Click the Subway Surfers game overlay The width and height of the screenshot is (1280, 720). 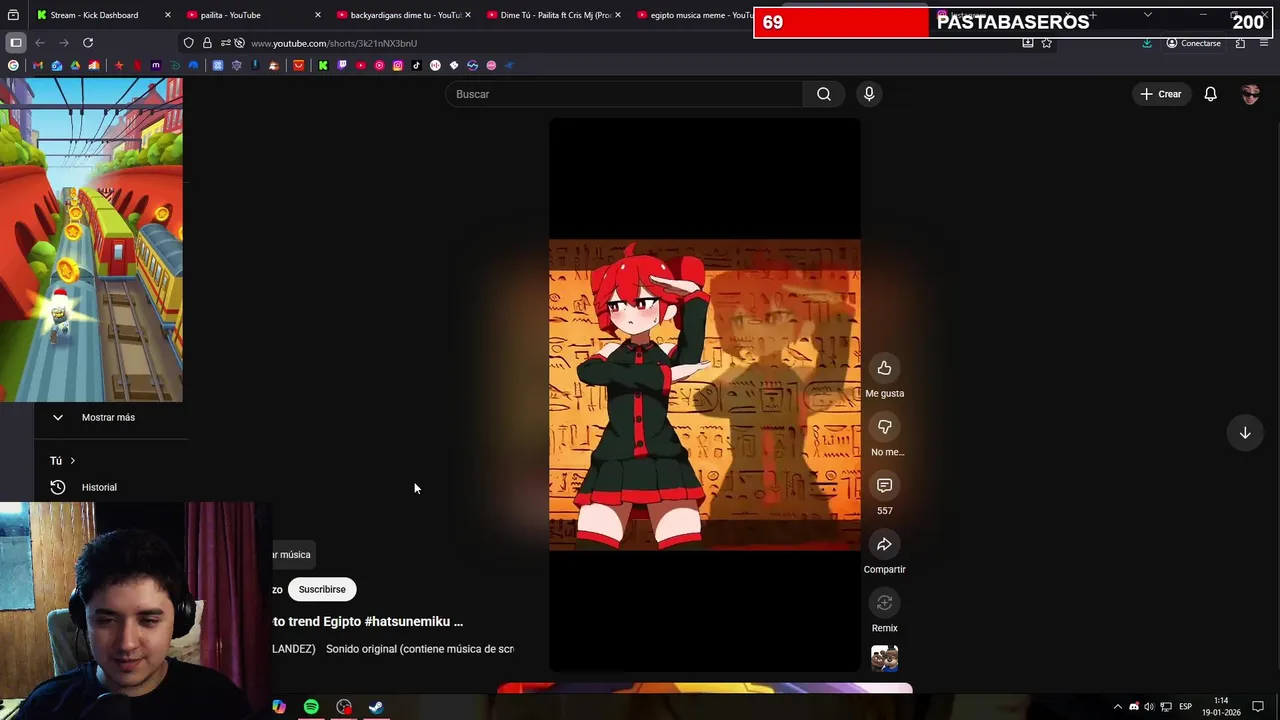(x=91, y=240)
